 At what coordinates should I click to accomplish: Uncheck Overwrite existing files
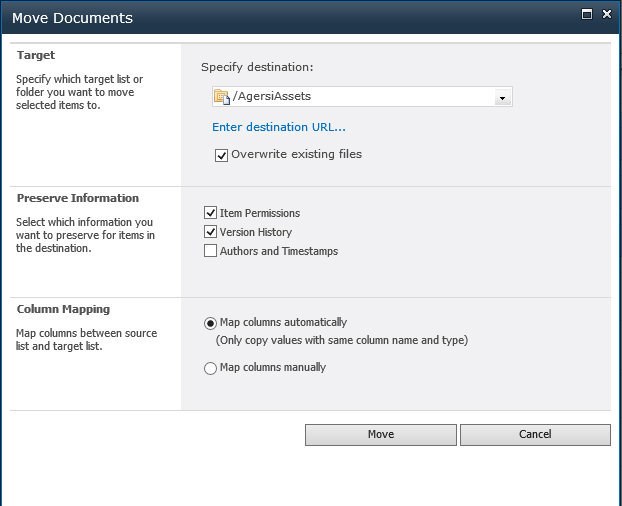point(222,155)
